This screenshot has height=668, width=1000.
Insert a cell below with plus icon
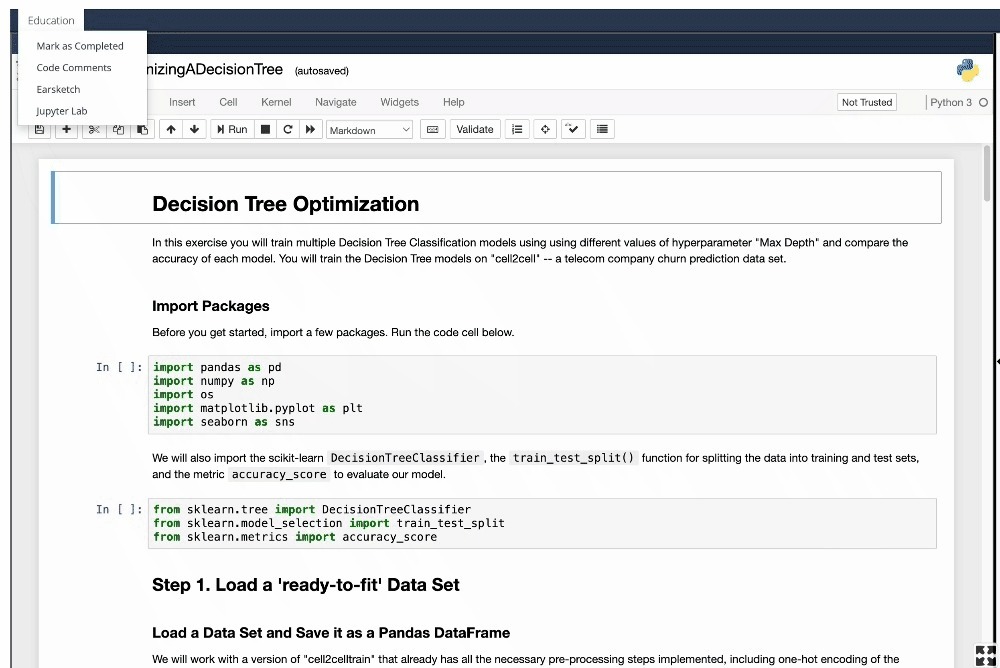tap(66, 130)
